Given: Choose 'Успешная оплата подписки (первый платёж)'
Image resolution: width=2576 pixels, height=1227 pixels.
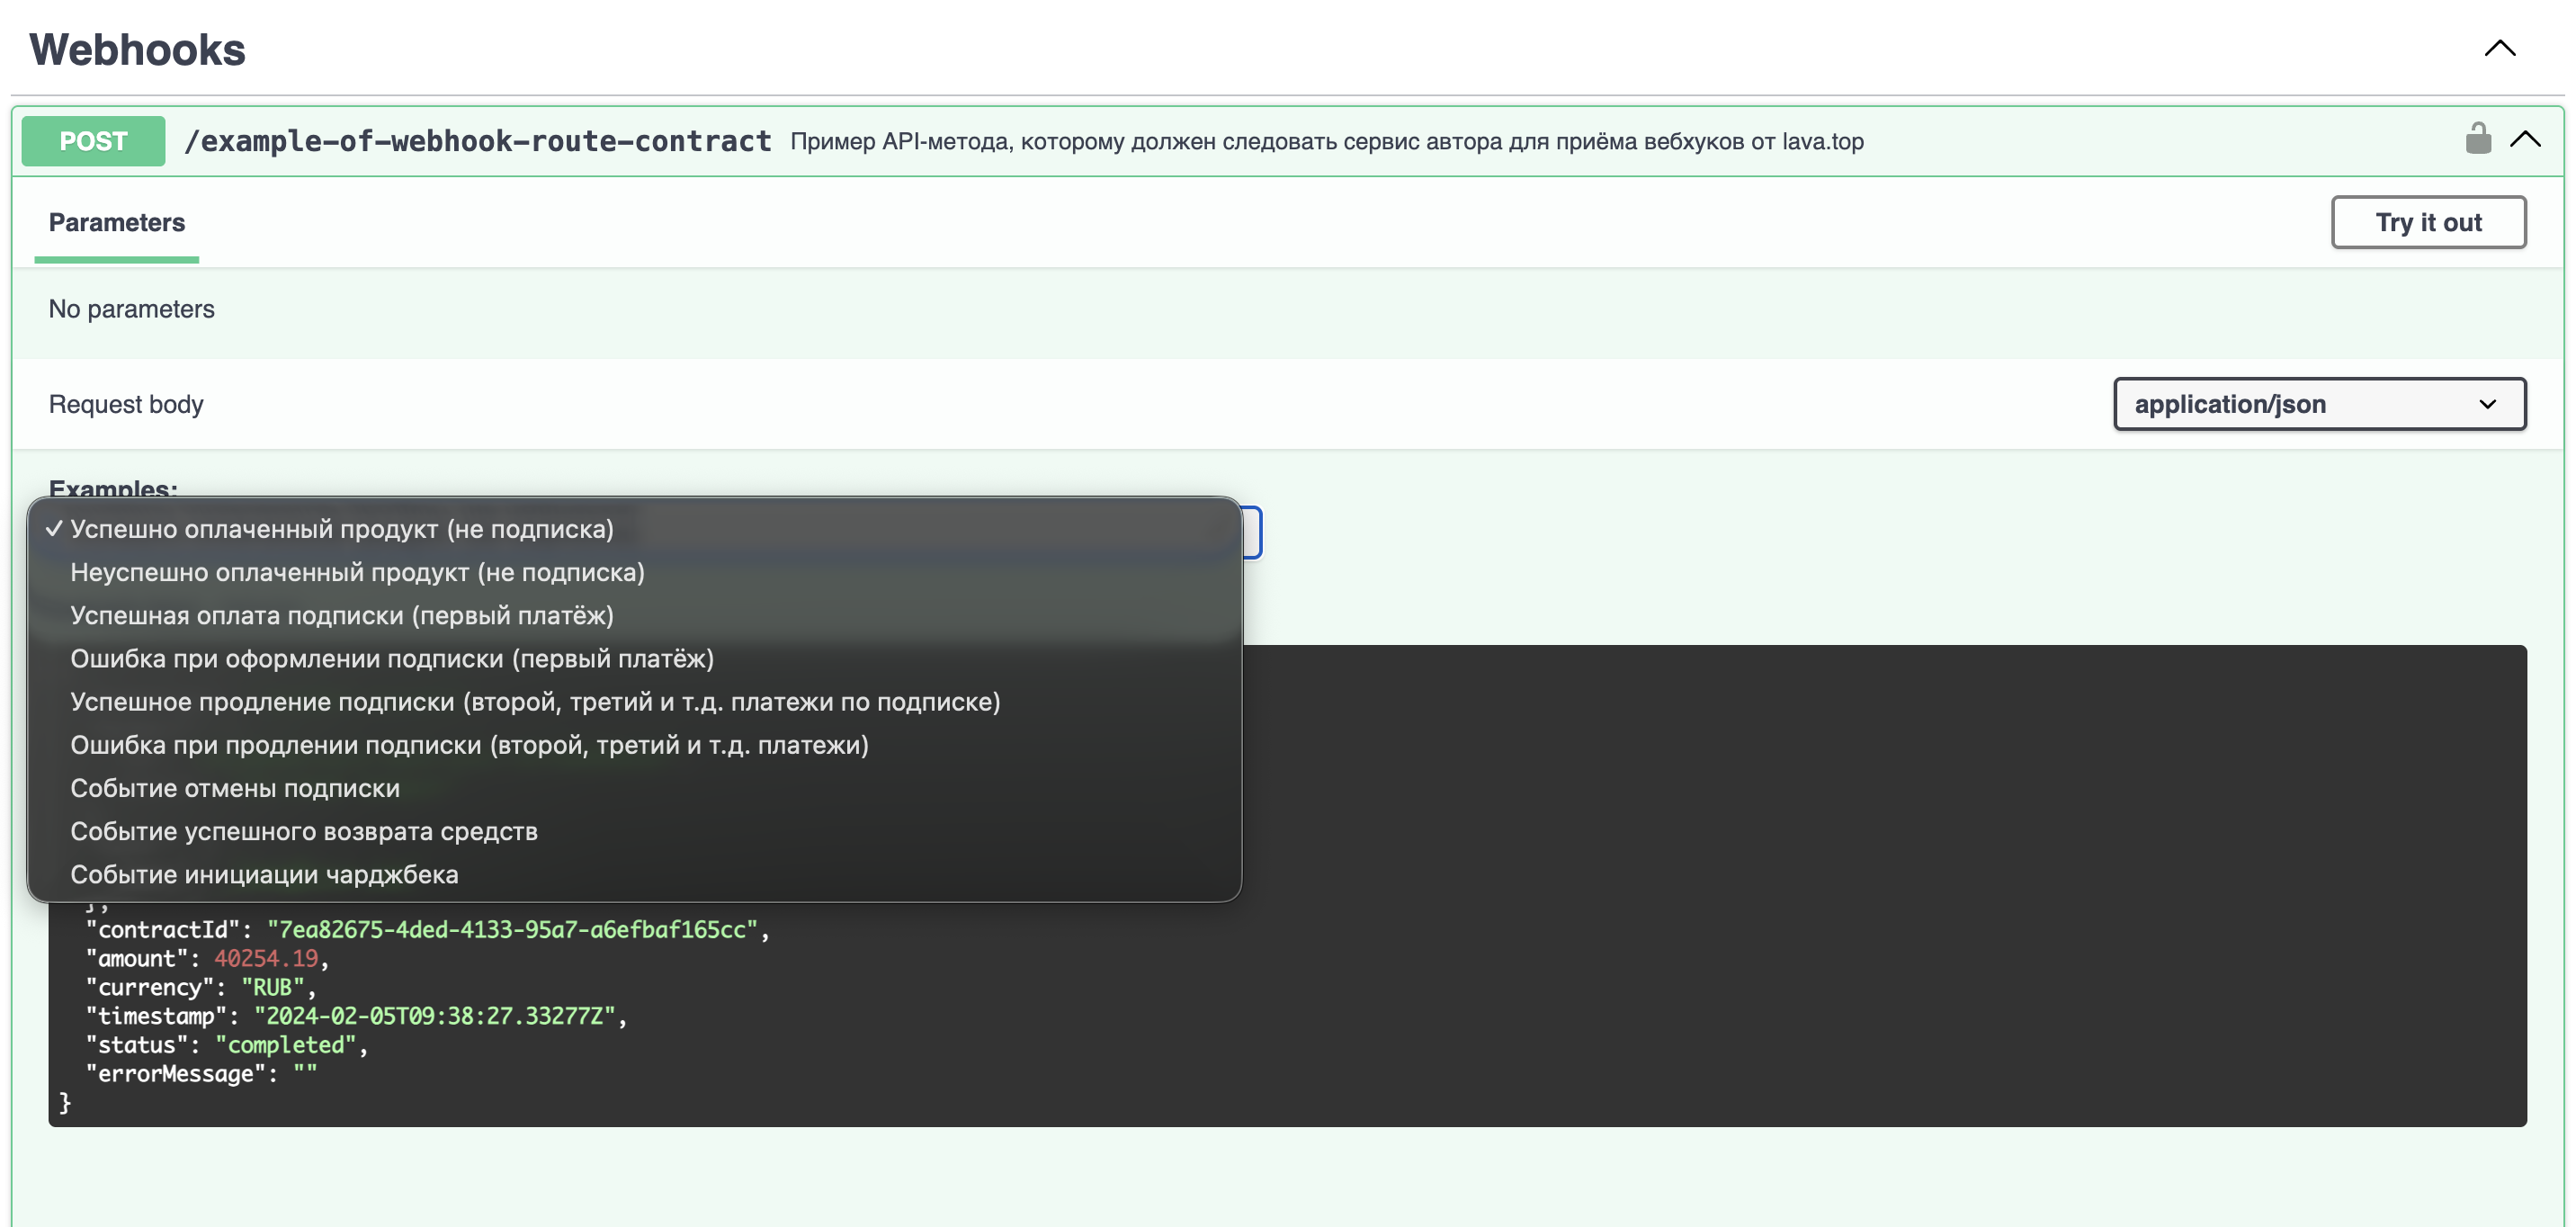Looking at the screenshot, I should point(634,615).
